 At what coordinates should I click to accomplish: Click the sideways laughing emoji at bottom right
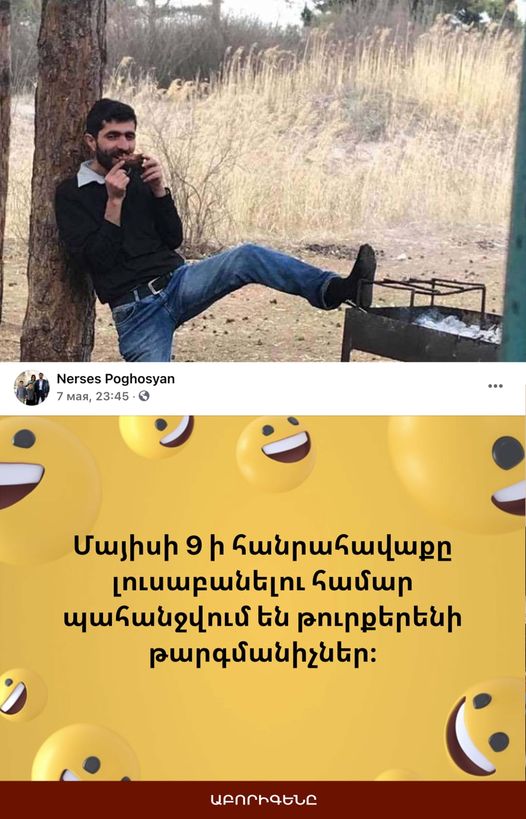485,729
